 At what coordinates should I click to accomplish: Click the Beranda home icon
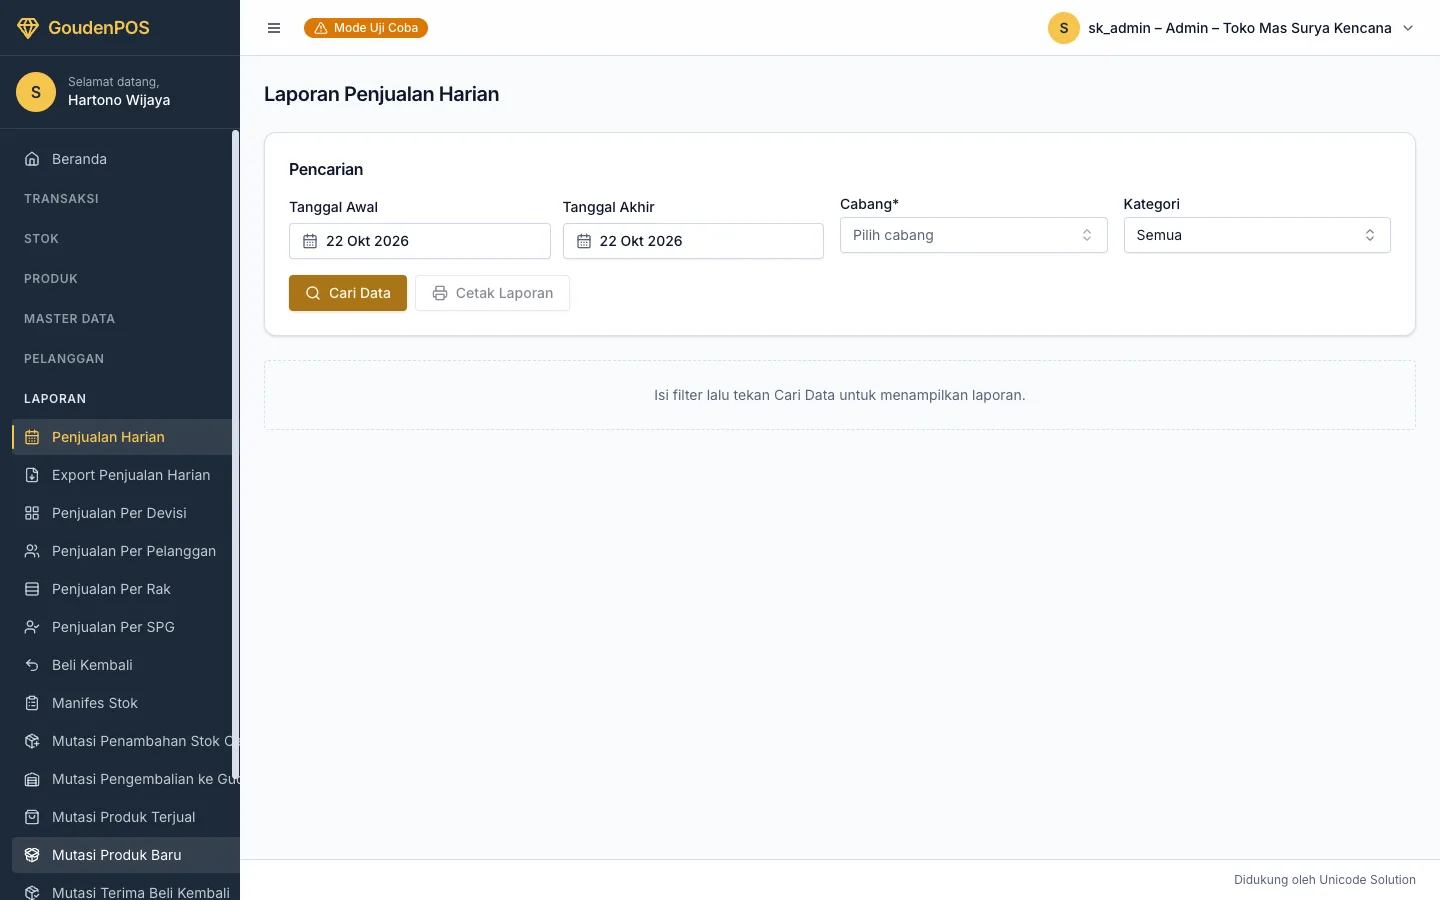(32, 159)
